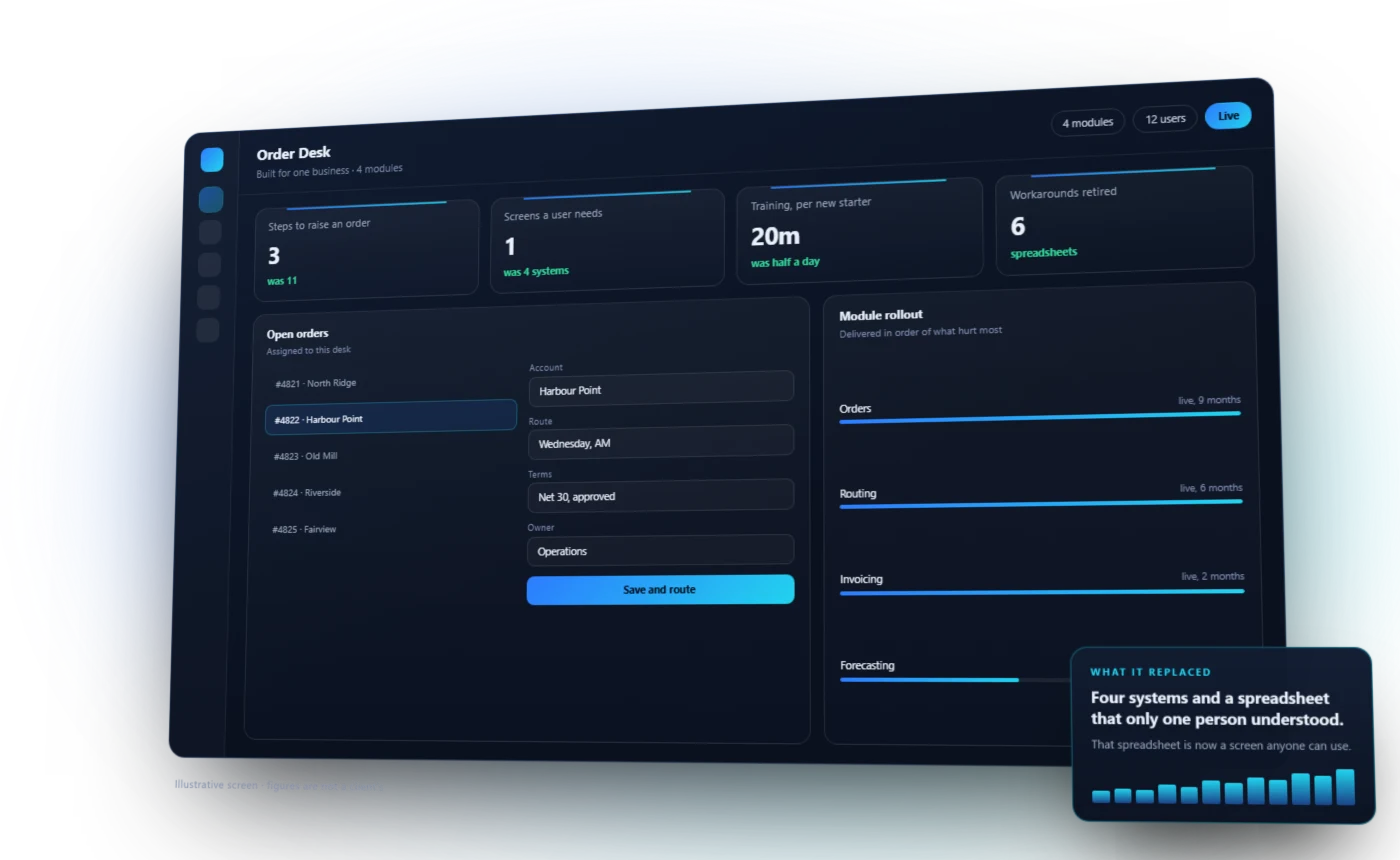This screenshot has height=860, width=1400.
Task: Click the Orders rollout progress bar
Action: click(x=1040, y=417)
